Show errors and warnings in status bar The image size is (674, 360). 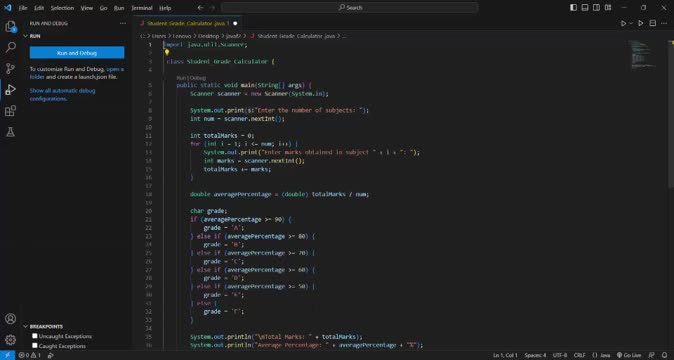point(30,355)
